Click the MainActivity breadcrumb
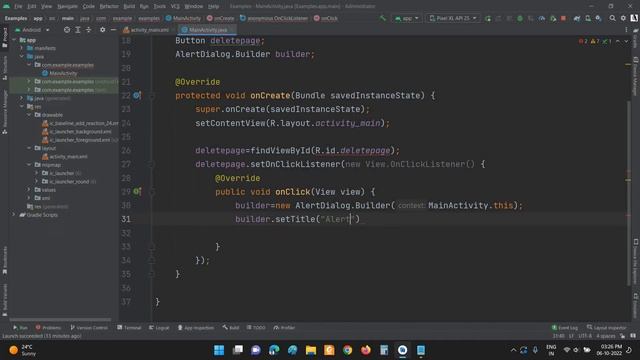Image resolution: width=640 pixels, height=360 pixels. point(183,18)
